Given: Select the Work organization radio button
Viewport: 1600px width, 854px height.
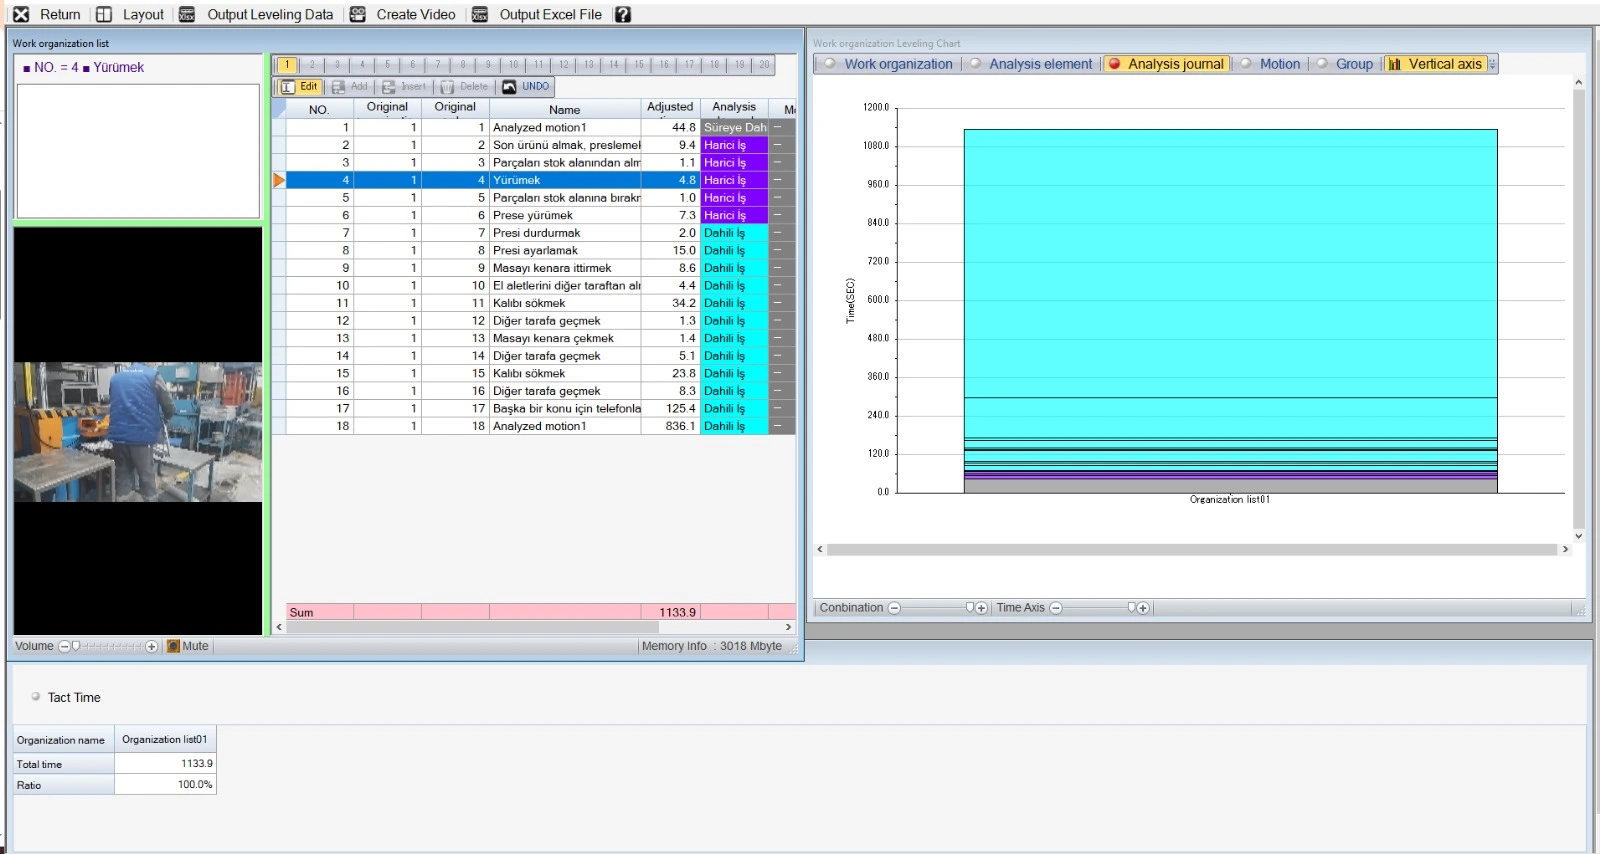Looking at the screenshot, I should (x=830, y=63).
